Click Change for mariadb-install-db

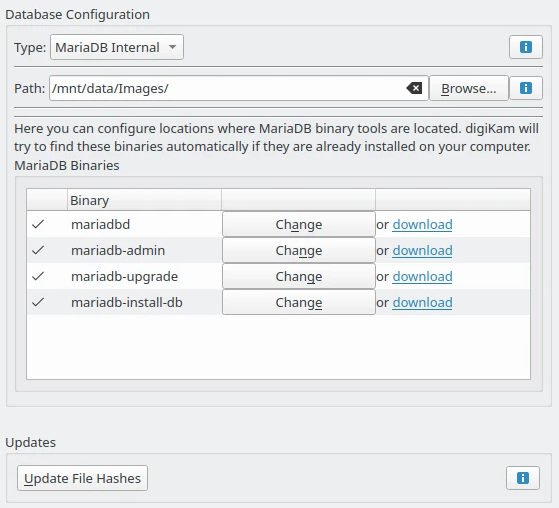tap(299, 302)
